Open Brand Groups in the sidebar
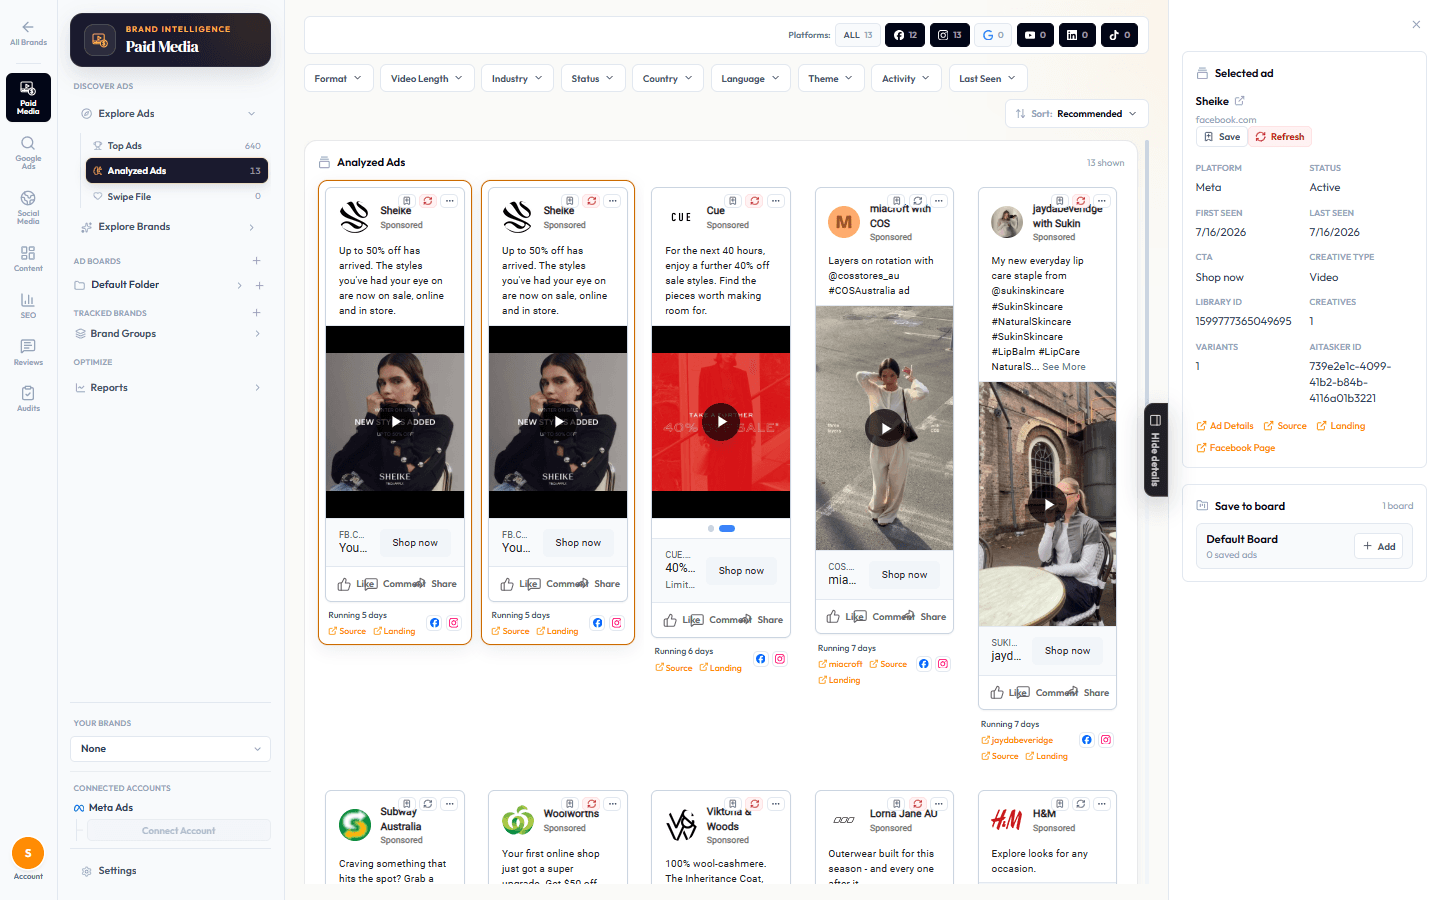Screen dimensions: 1440x900 pyautogui.click(x=170, y=334)
